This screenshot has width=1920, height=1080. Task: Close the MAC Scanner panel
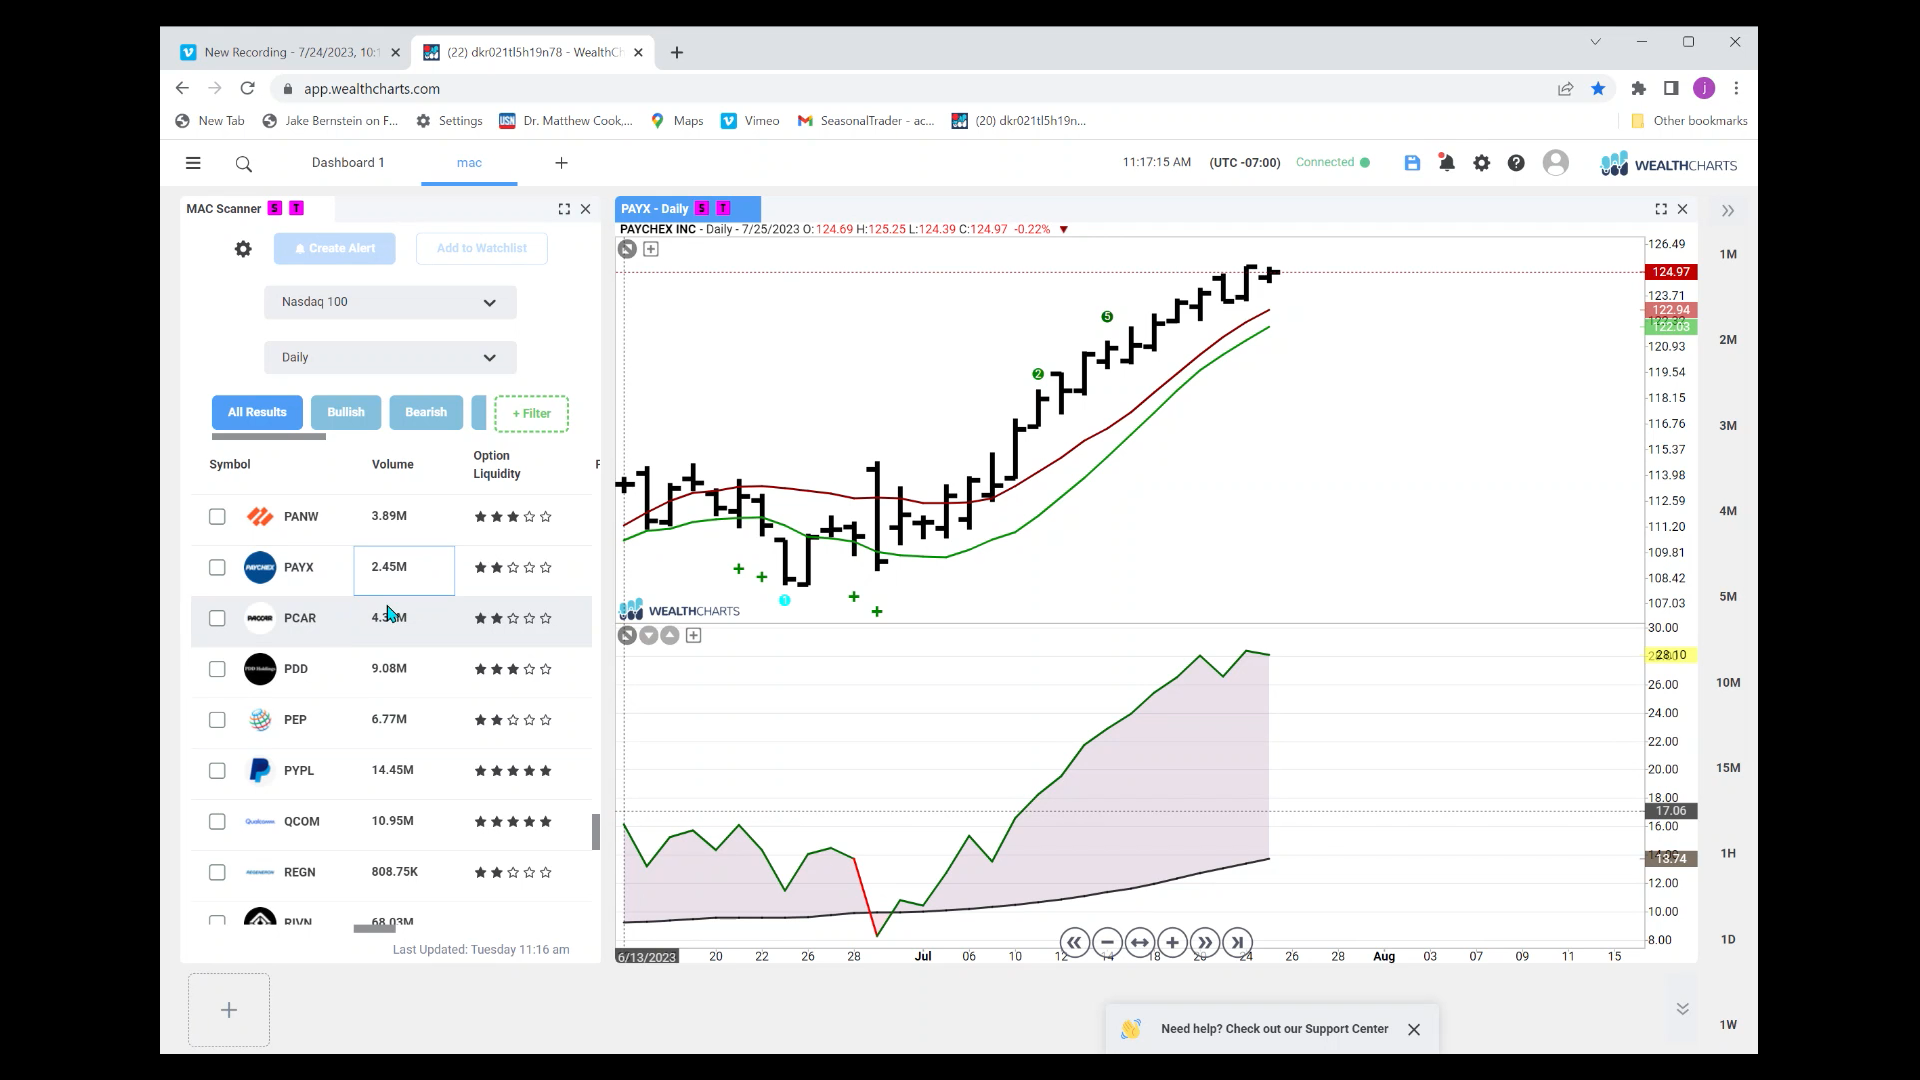[x=586, y=209]
